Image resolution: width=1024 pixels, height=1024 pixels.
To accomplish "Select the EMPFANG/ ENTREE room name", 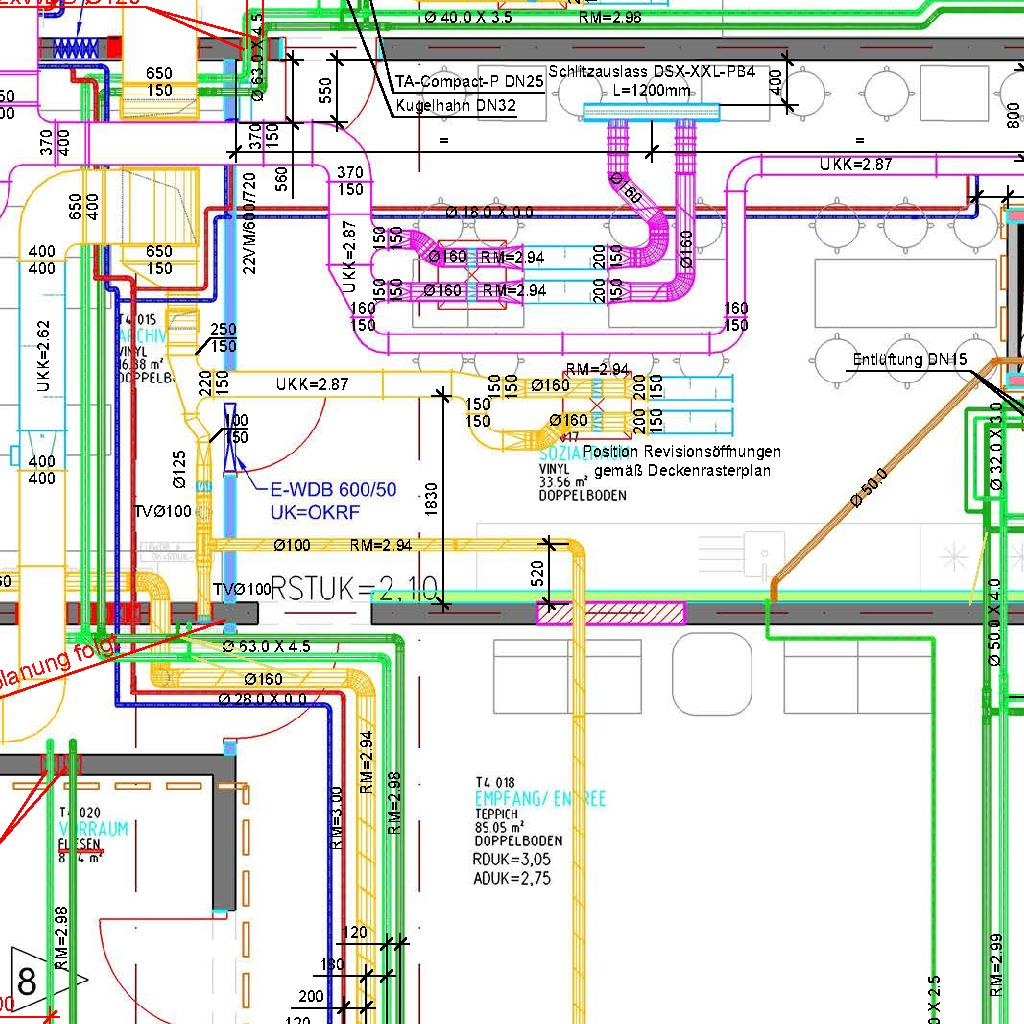I will [x=540, y=799].
